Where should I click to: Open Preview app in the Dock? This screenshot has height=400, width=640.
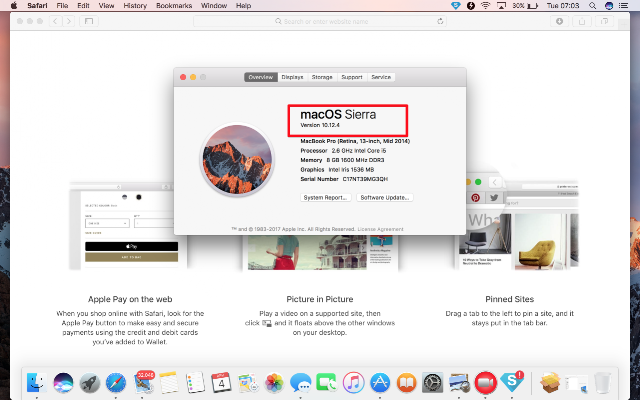tap(459, 383)
